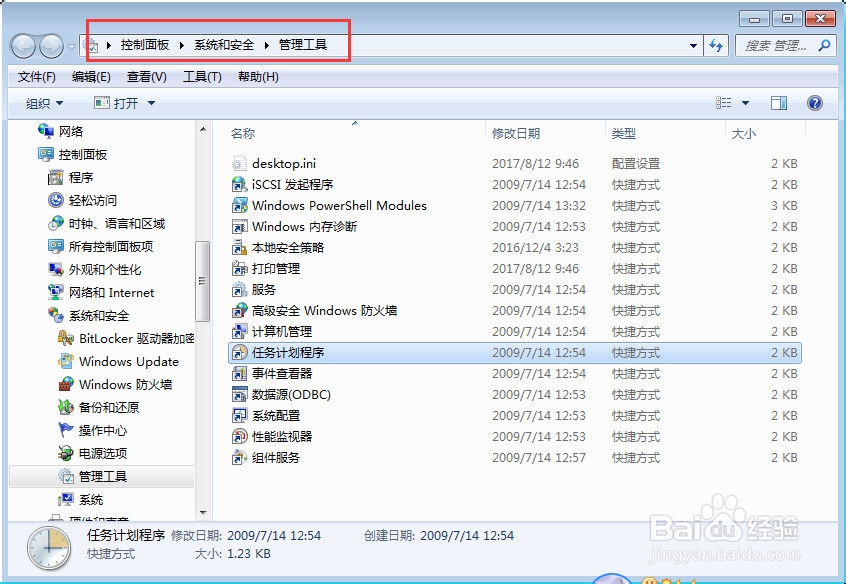Select 管理工具 in the left sidebar
Screen dimensions: 846x584
(x=103, y=477)
